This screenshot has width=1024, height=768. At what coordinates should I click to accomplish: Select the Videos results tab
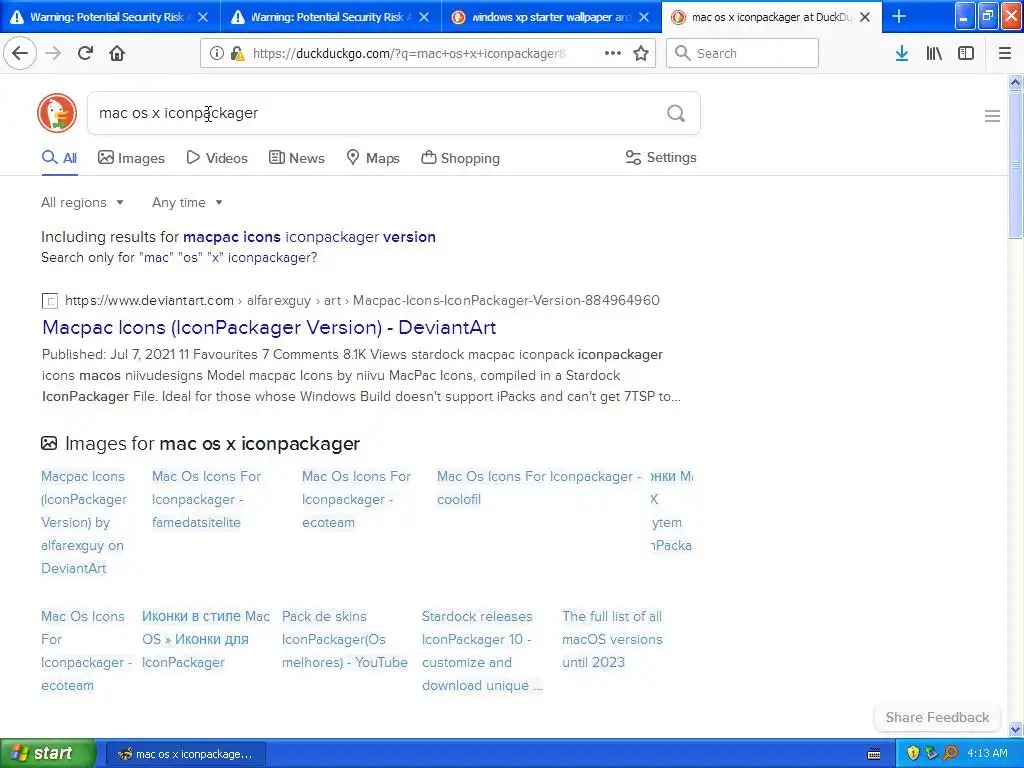[217, 158]
